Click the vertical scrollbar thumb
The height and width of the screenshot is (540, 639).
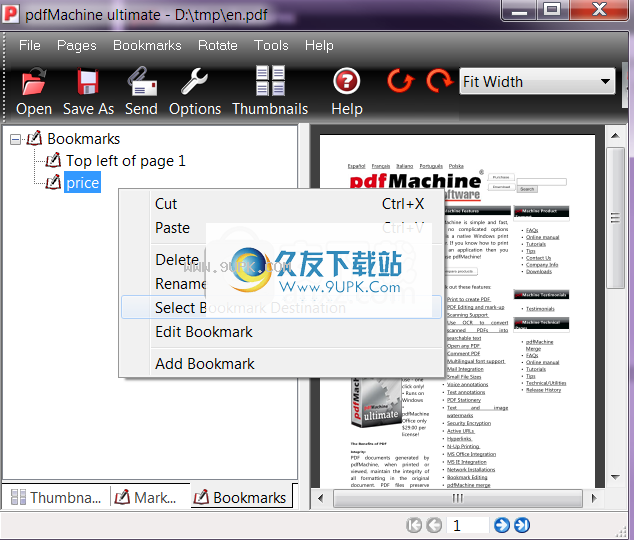coord(615,218)
